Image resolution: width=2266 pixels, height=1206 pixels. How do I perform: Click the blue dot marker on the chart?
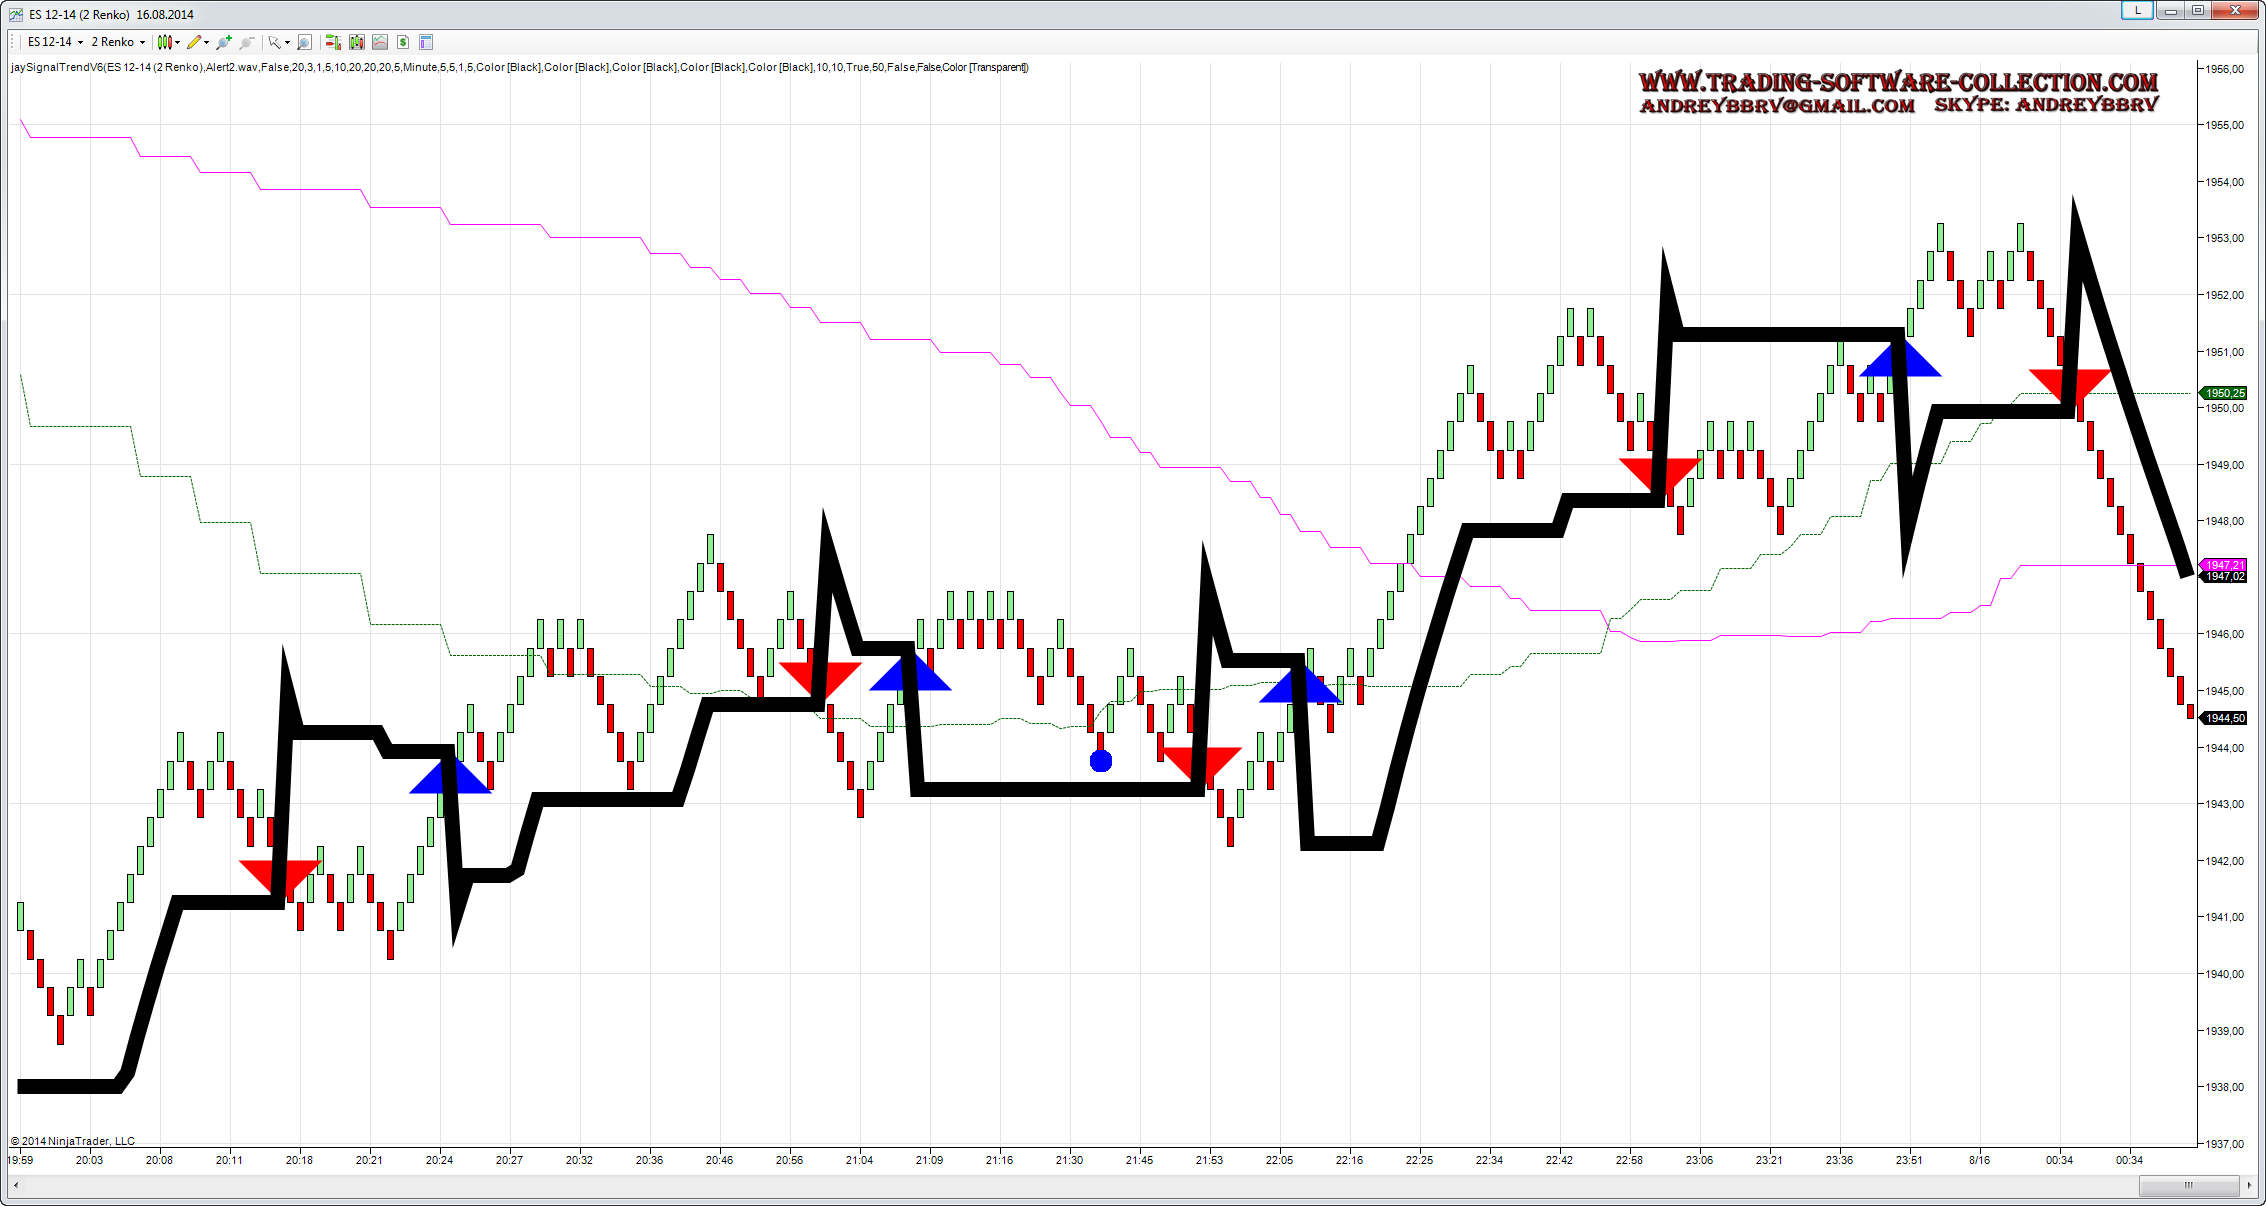pyautogui.click(x=1100, y=762)
